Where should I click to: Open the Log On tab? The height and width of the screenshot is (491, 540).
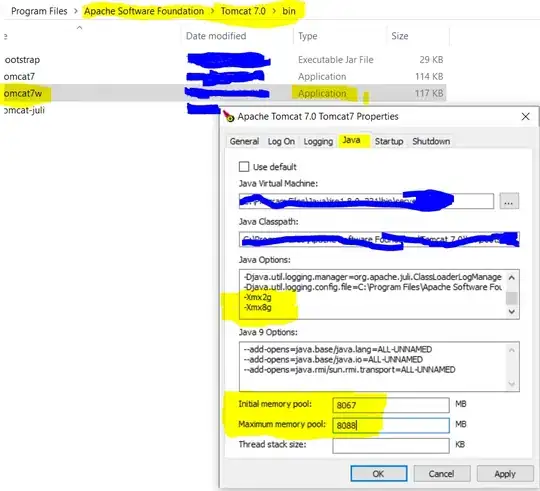pos(281,142)
